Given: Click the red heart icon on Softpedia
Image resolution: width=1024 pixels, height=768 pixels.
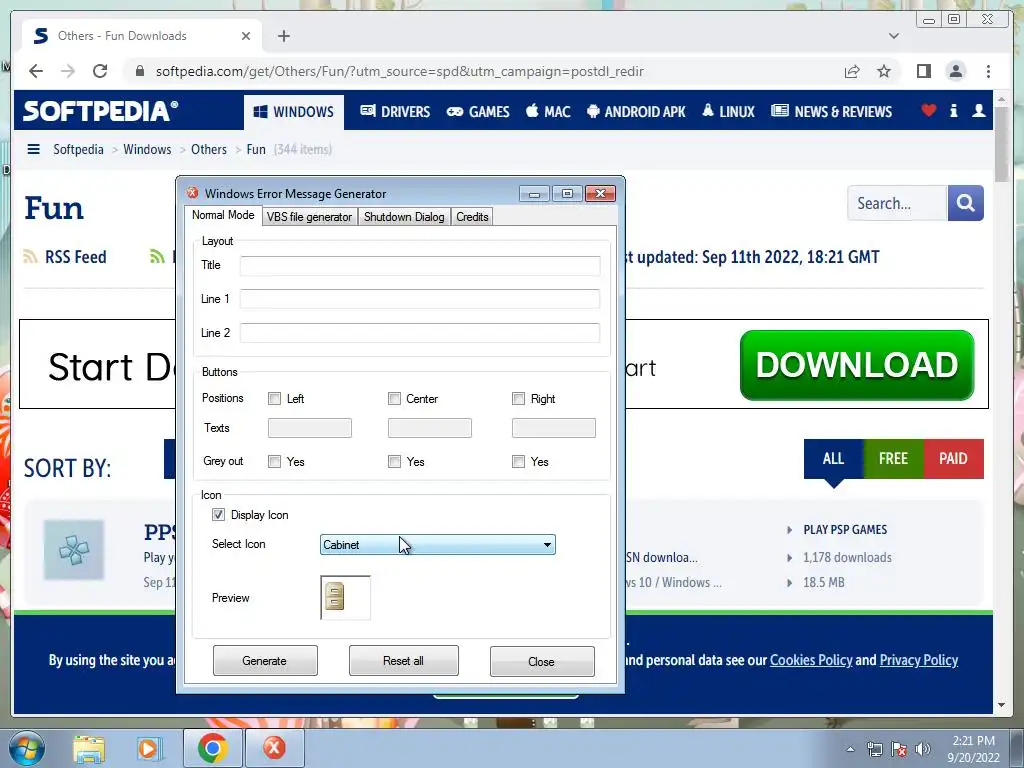Looking at the screenshot, I should [929, 110].
